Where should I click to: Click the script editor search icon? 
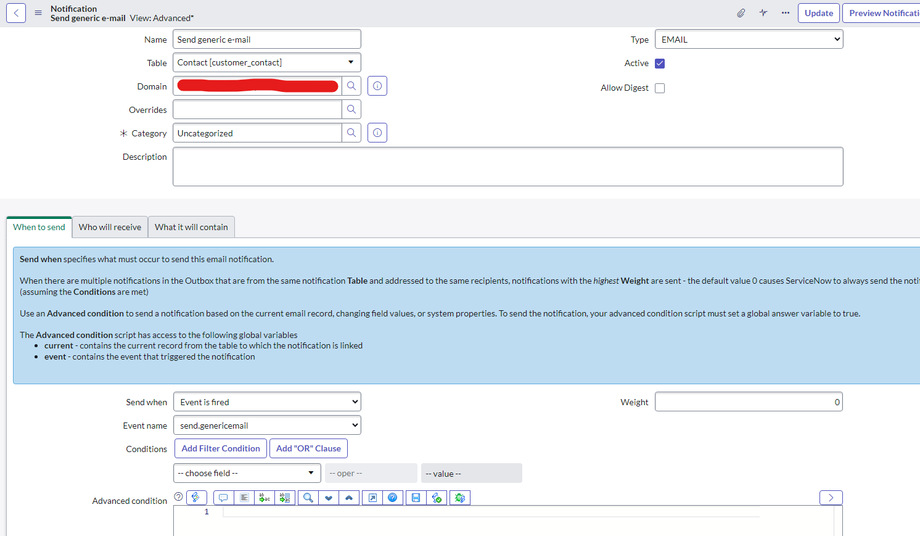pyautogui.click(x=308, y=497)
